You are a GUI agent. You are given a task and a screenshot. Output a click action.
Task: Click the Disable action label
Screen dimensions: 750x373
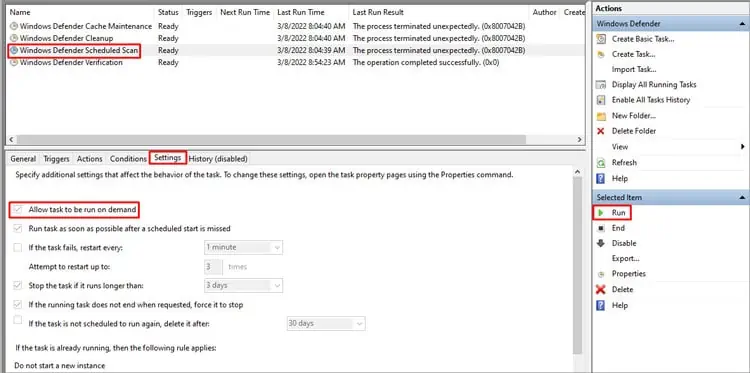pyautogui.click(x=624, y=243)
